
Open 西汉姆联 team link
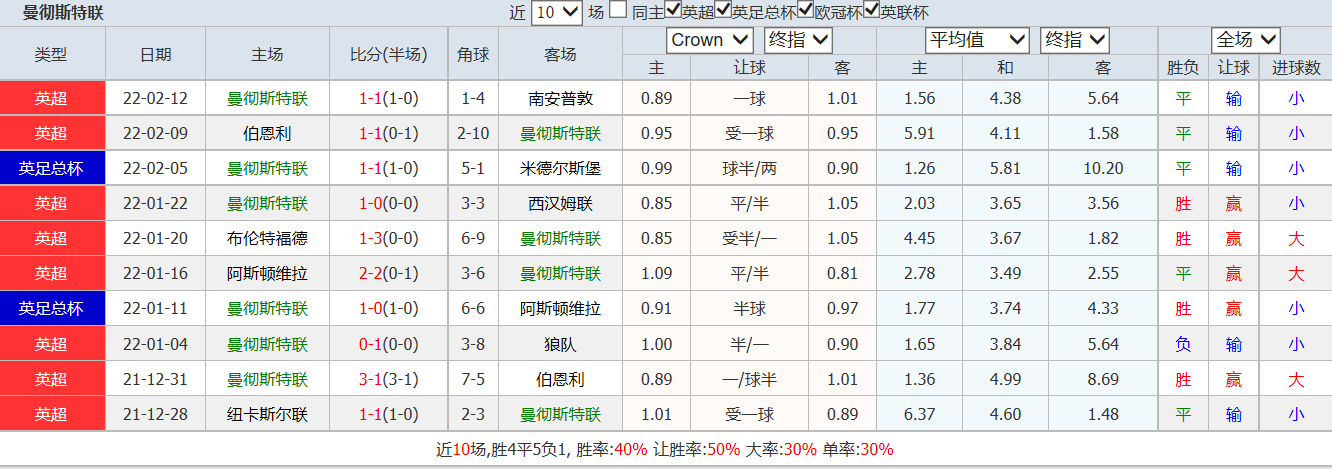point(560,203)
